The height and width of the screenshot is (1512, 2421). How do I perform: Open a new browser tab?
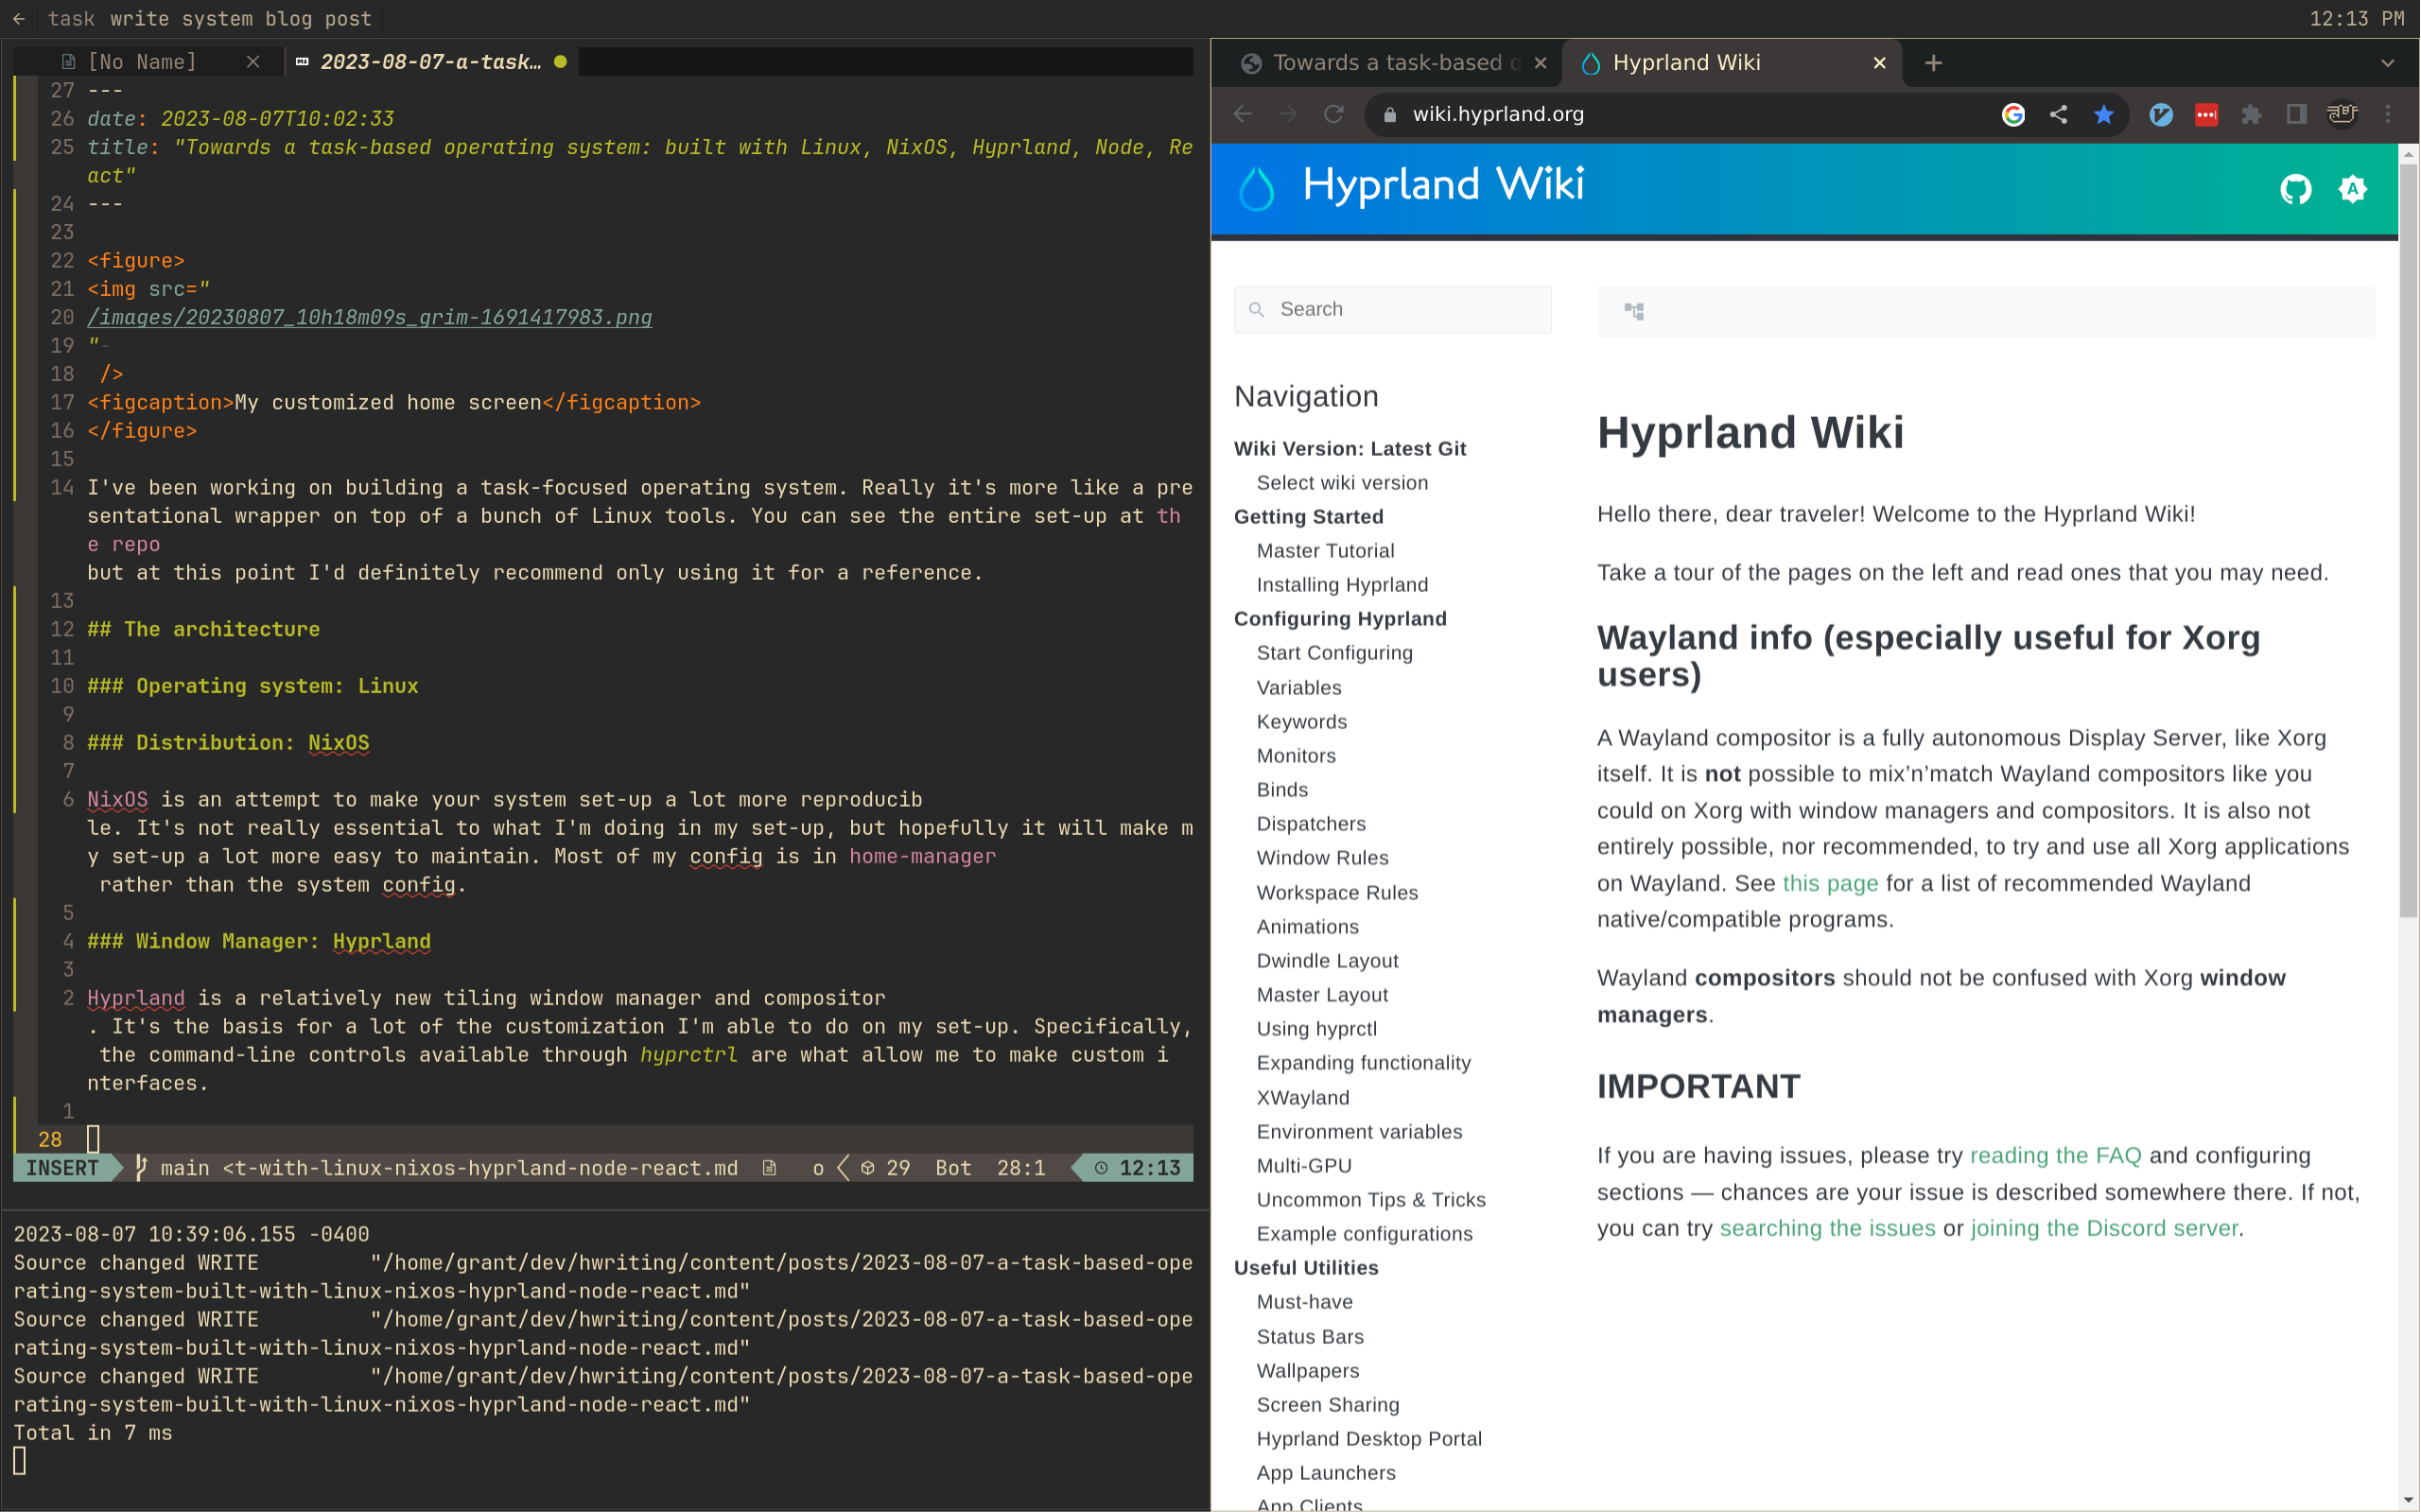[1933, 63]
